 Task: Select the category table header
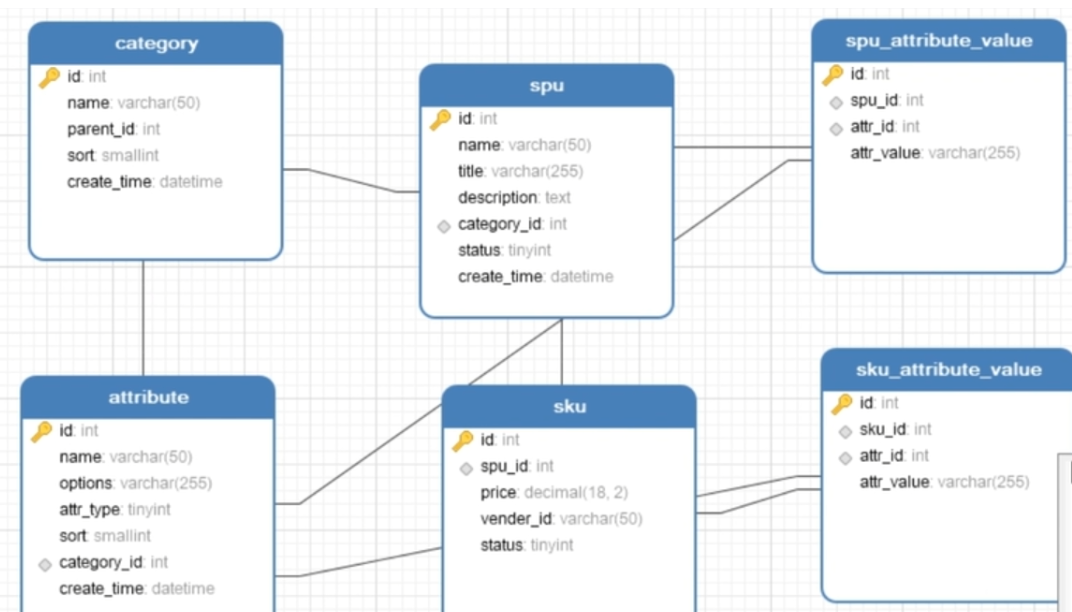click(156, 44)
